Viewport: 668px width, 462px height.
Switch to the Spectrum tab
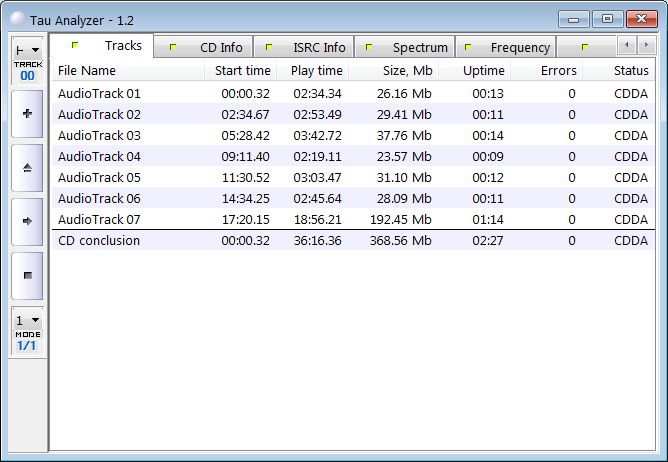coord(408,47)
